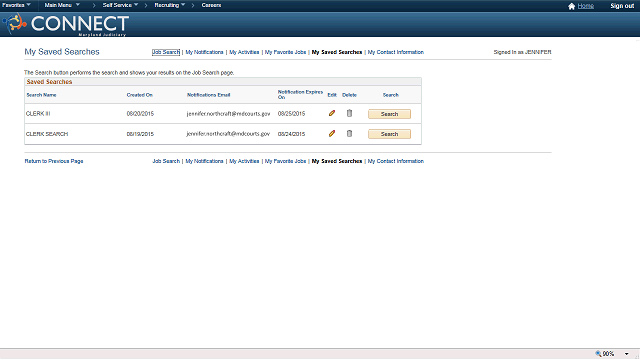This screenshot has height=360, width=640.
Task: Click the zoom magnifier icon in status bar
Action: coord(598,354)
